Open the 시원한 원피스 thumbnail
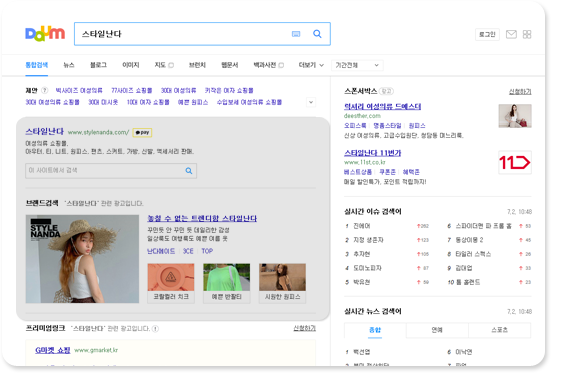Viewport: 561px width, 373px height. click(282, 283)
